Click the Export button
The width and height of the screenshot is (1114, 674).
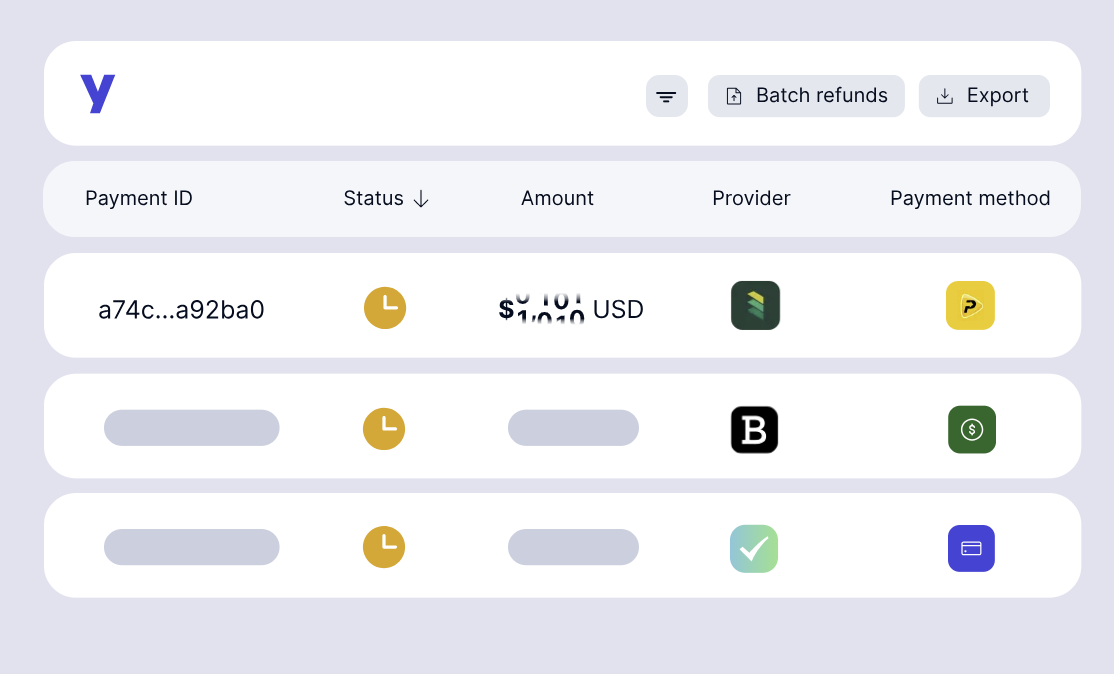(x=984, y=96)
